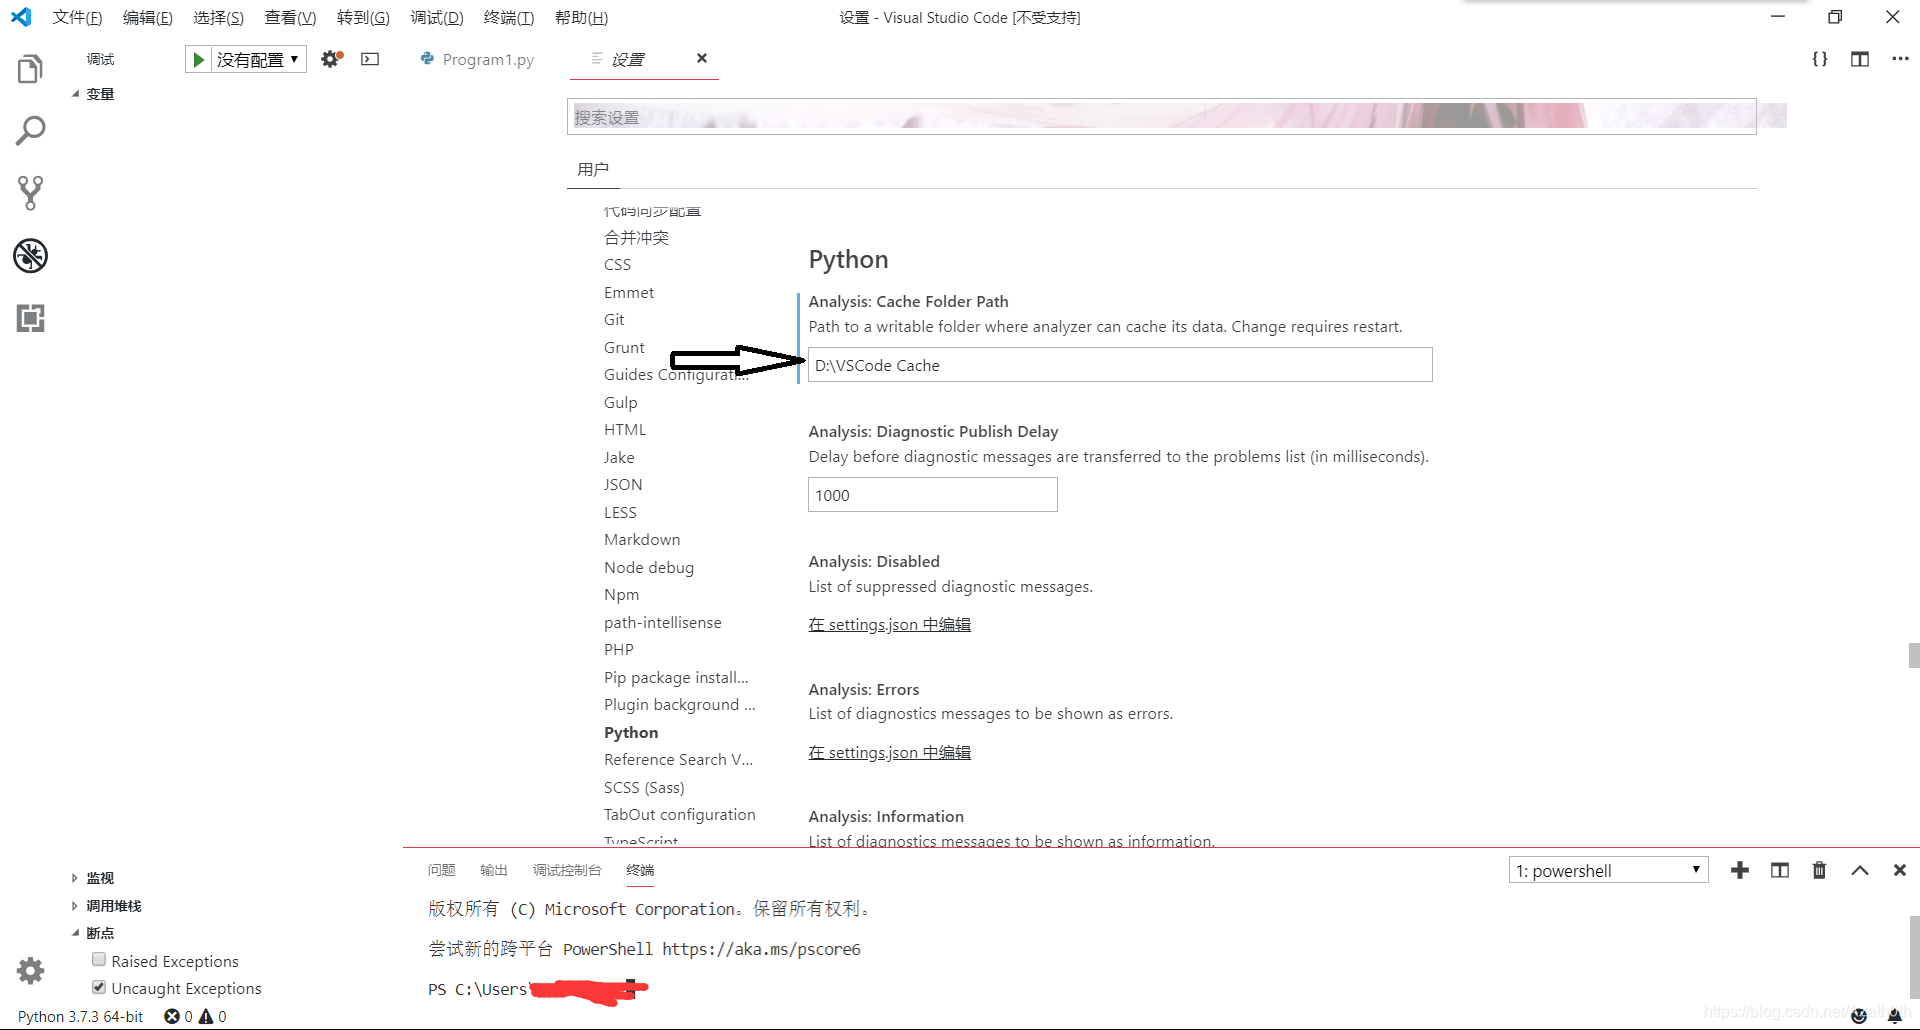Image resolution: width=1920 pixels, height=1030 pixels.
Task: Maximize panel with up chevron
Action: [1860, 870]
